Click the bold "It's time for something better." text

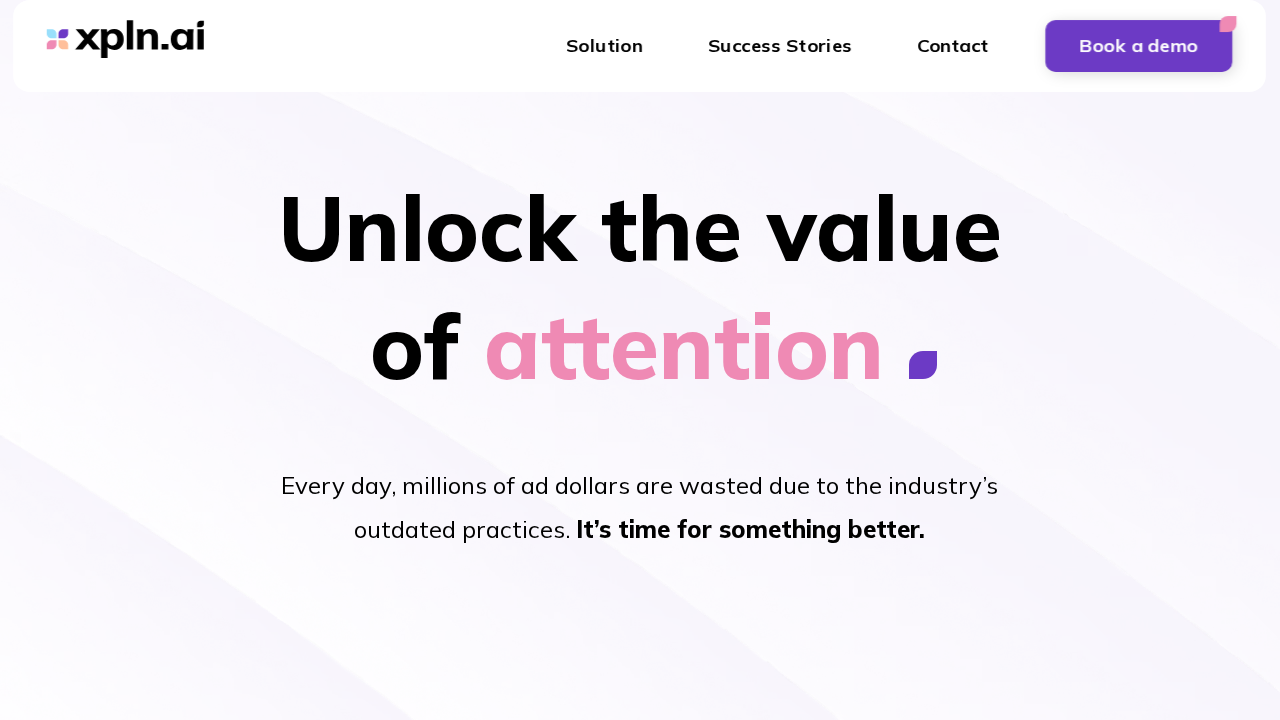pos(750,530)
